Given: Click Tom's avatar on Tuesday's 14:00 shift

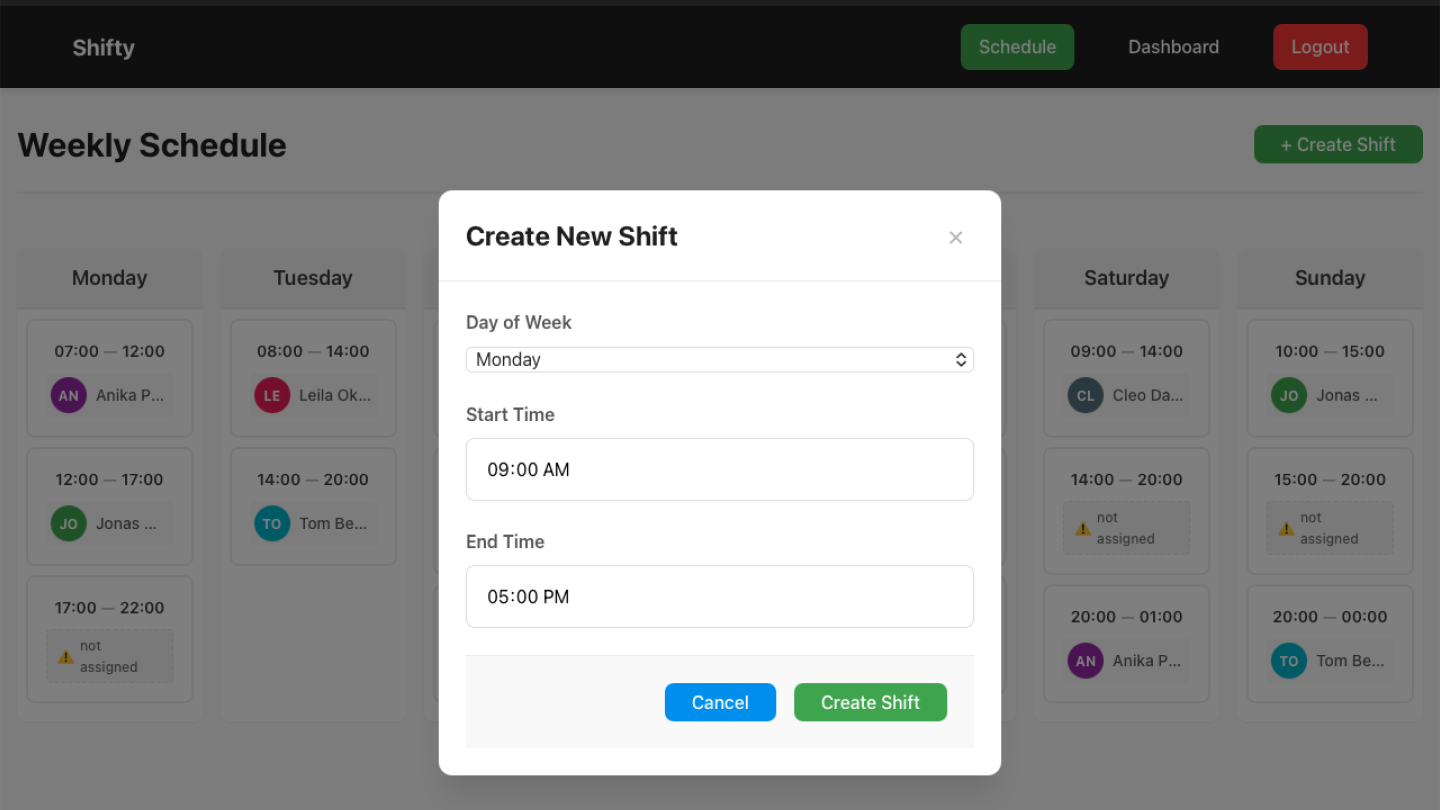Looking at the screenshot, I should 271,523.
